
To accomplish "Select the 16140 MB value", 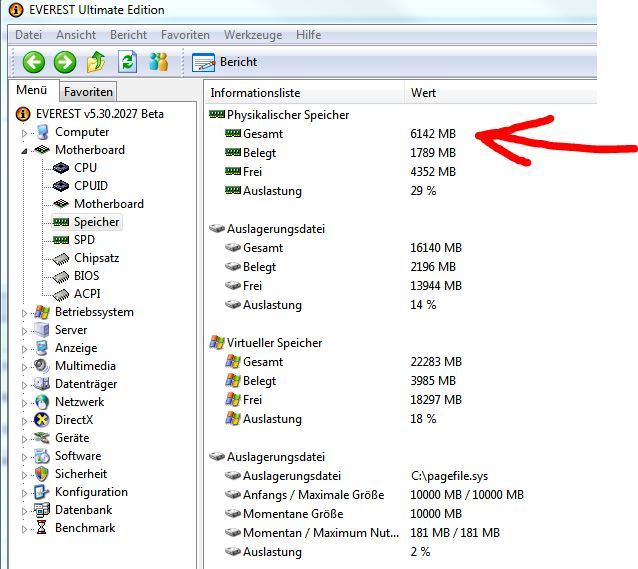I will click(436, 248).
